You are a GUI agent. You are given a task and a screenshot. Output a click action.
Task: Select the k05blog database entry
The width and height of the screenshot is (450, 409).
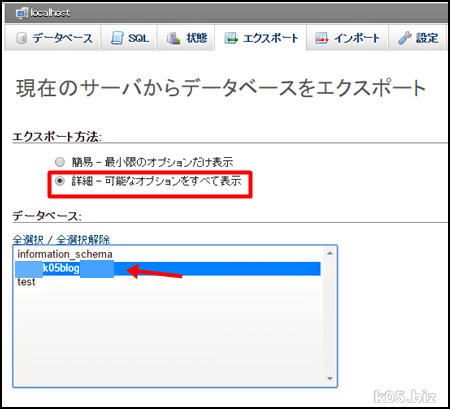tap(168, 268)
